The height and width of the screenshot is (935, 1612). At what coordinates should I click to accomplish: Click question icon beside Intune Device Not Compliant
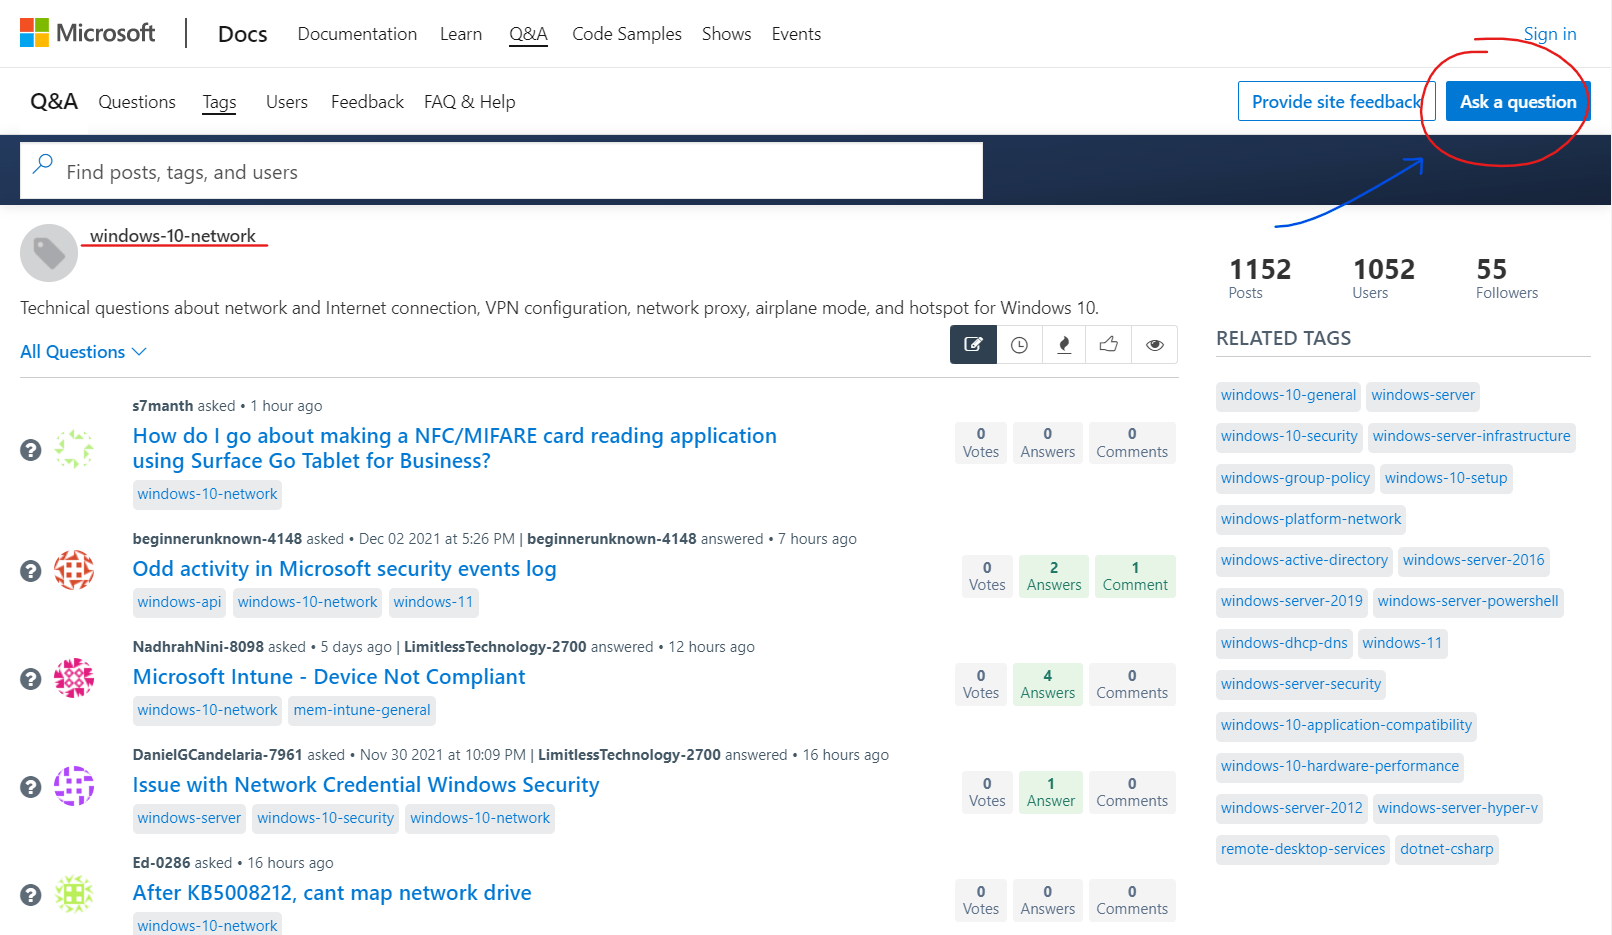point(31,678)
